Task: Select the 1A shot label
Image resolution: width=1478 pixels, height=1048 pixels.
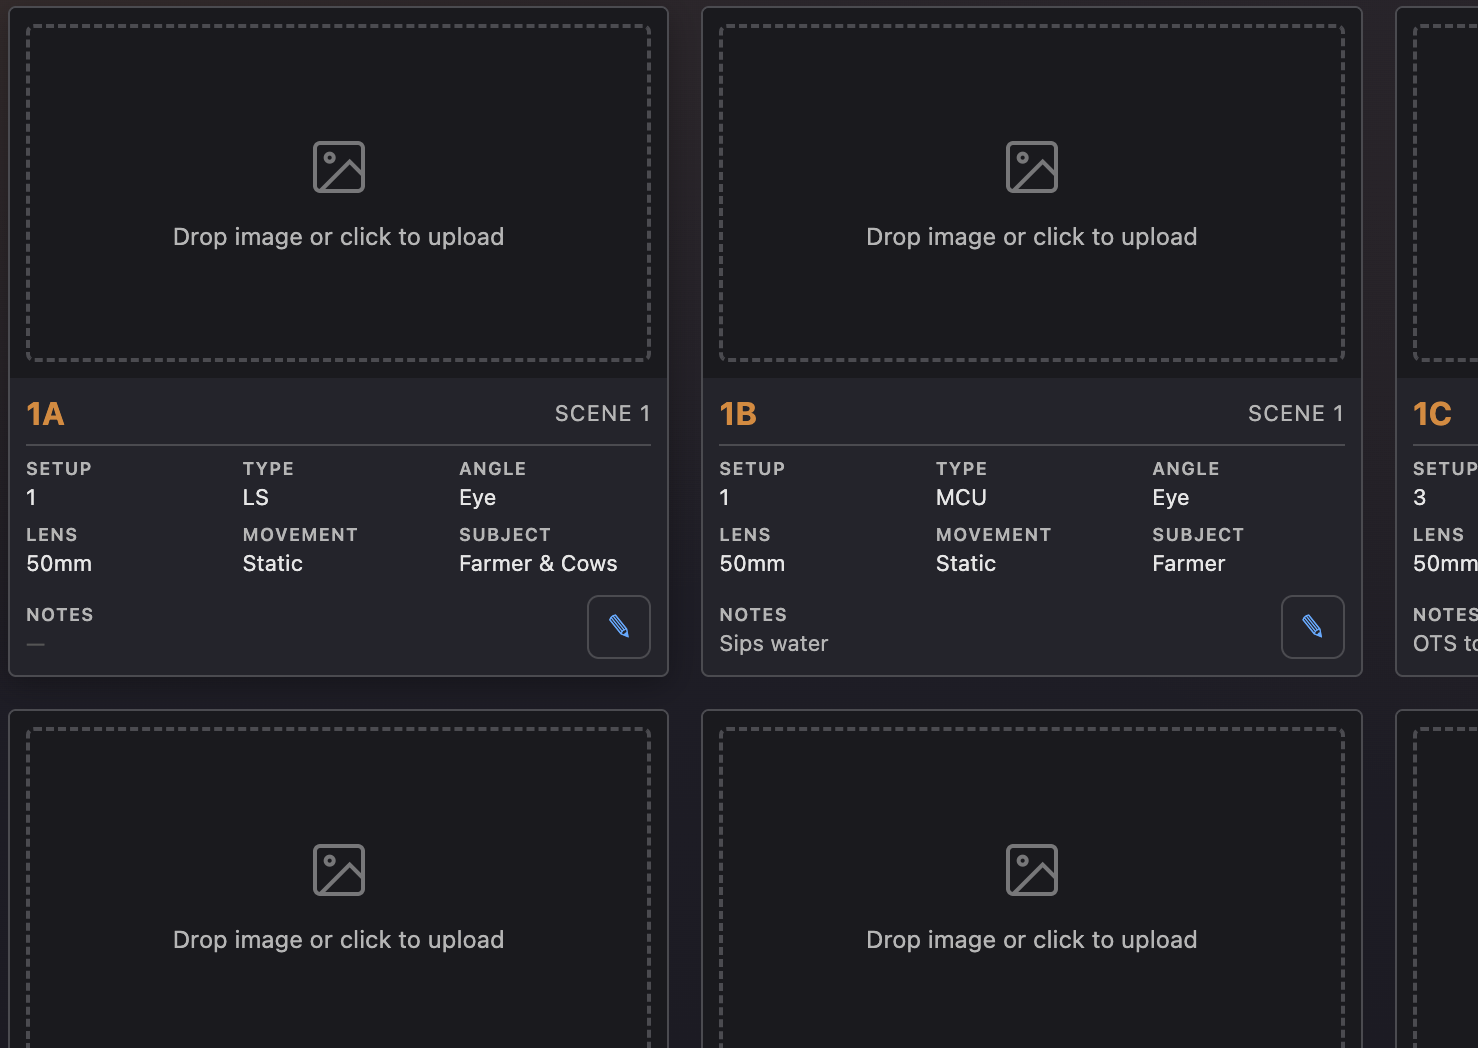Action: pyautogui.click(x=45, y=414)
